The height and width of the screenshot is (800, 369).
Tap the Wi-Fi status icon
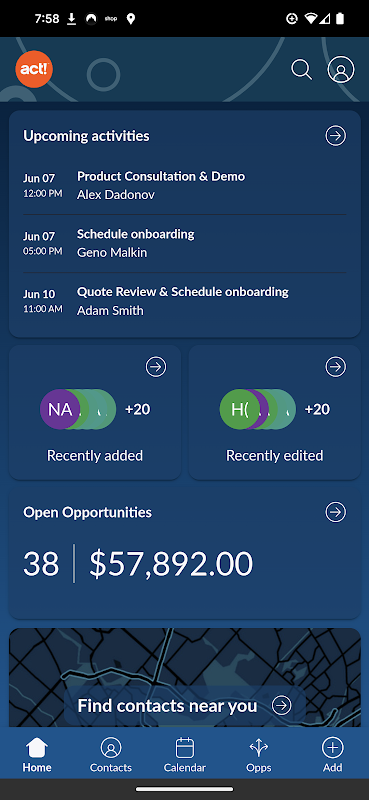(x=310, y=19)
